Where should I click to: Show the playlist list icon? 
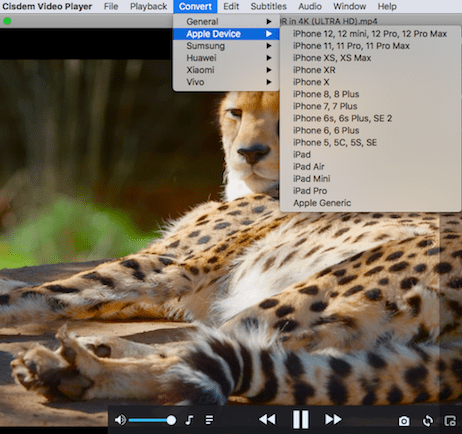coord(209,420)
